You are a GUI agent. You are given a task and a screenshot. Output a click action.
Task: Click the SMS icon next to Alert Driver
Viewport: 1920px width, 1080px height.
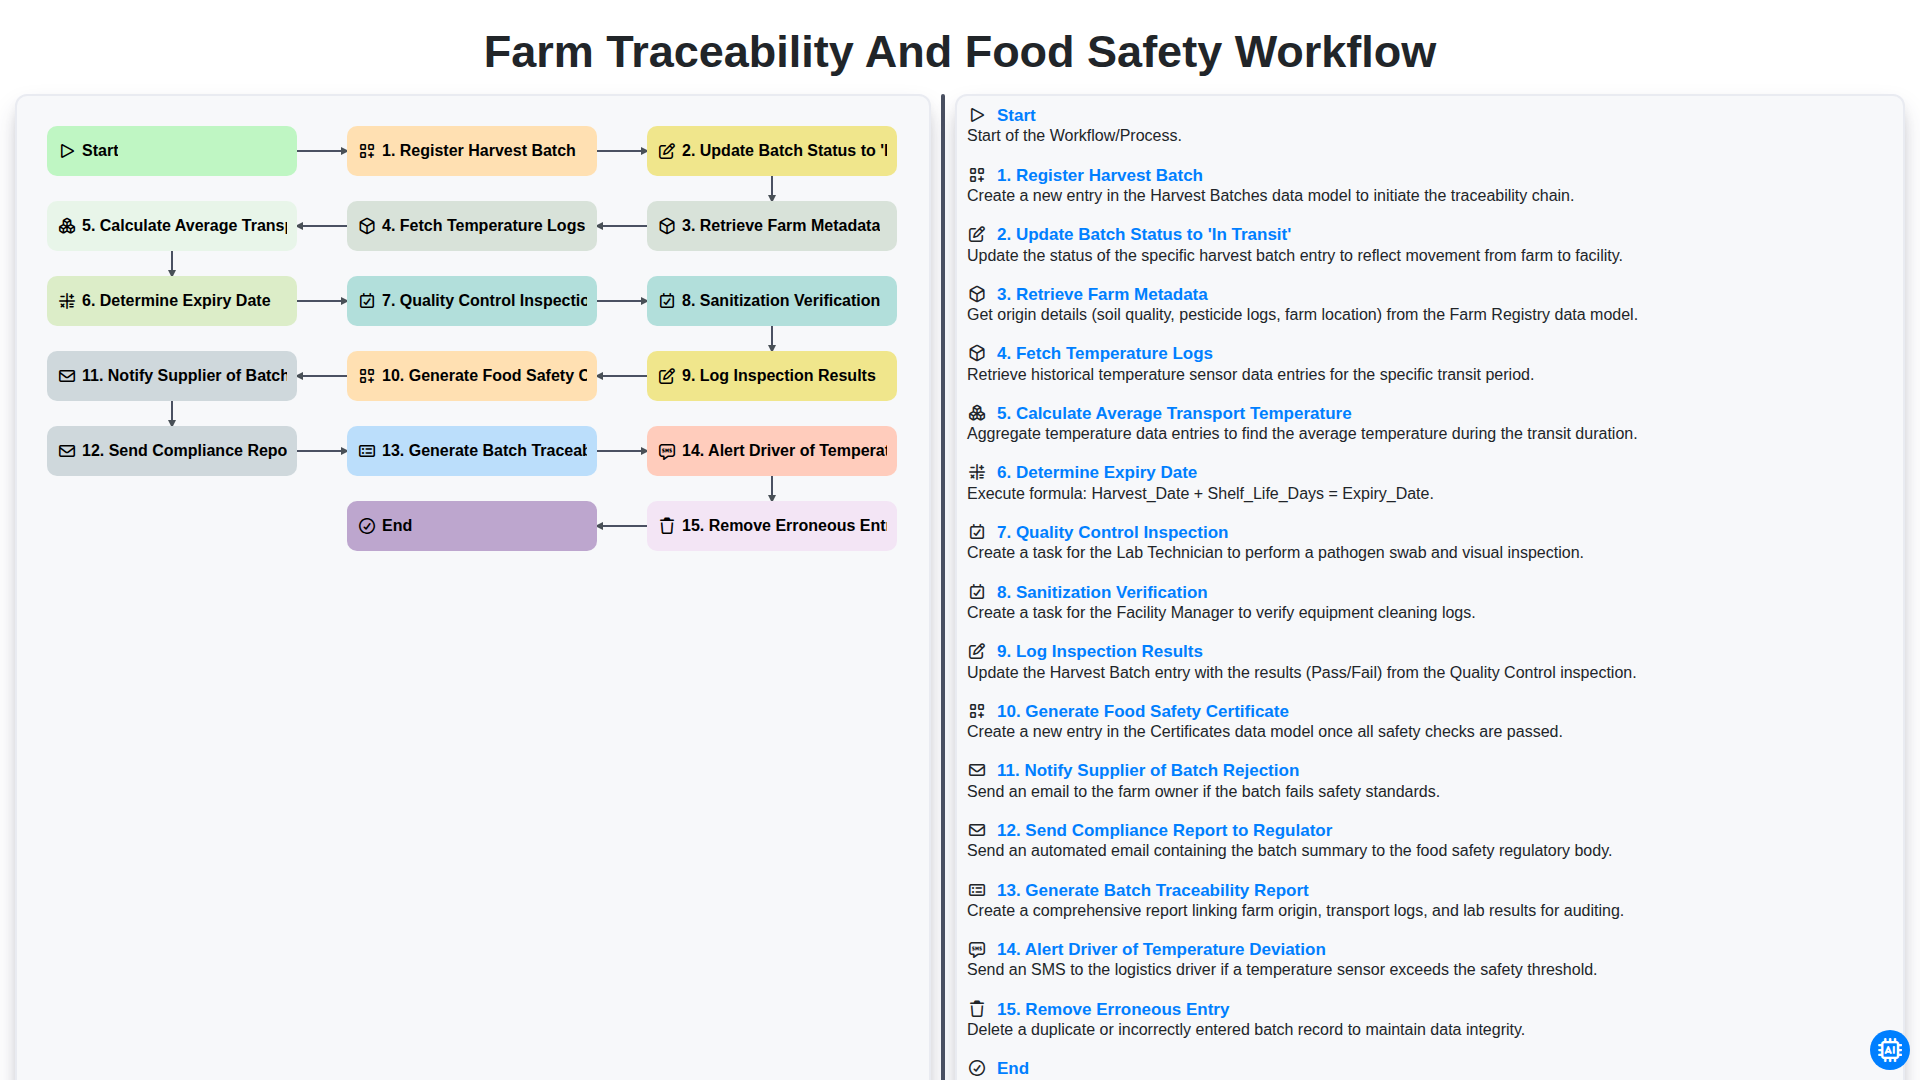[977, 949]
